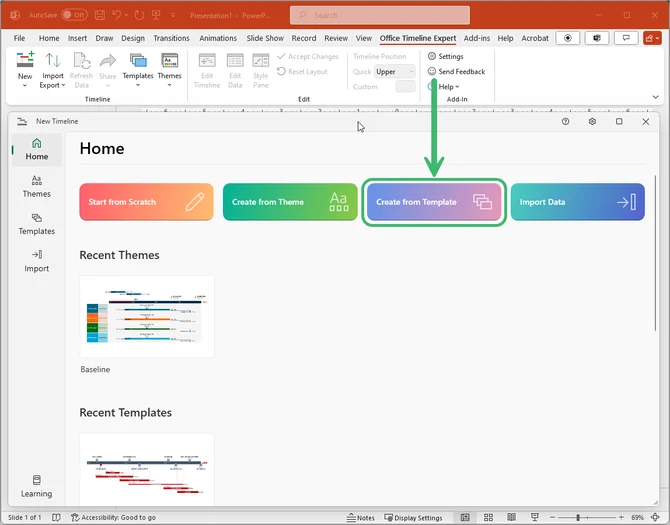Switch to the Slide Show ribbon tab
This screenshot has height=525, width=670.
point(265,38)
